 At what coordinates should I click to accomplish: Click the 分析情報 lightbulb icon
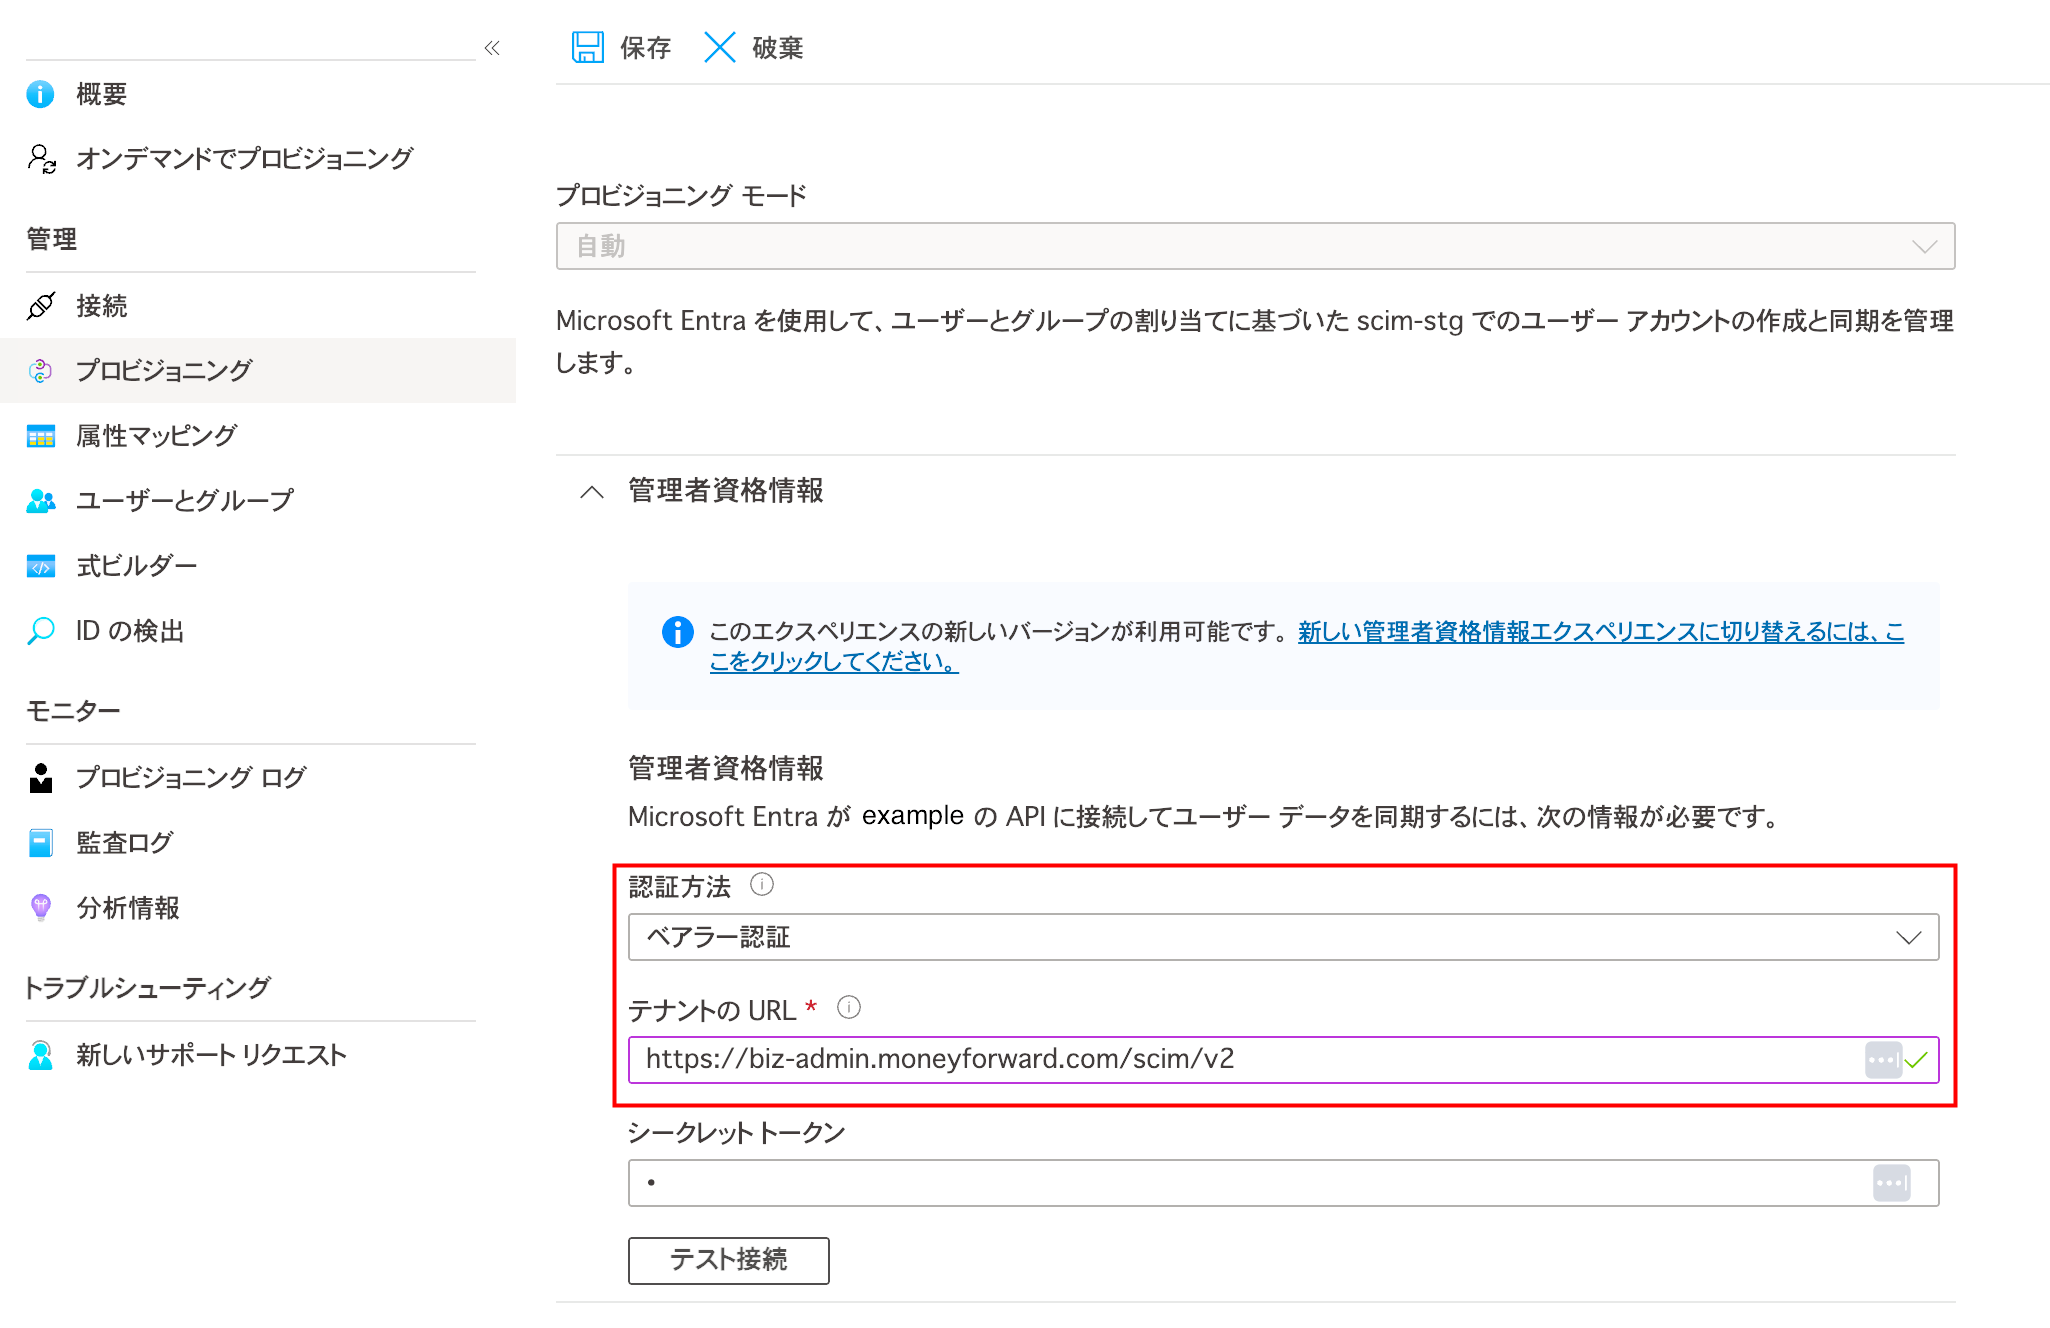41,908
